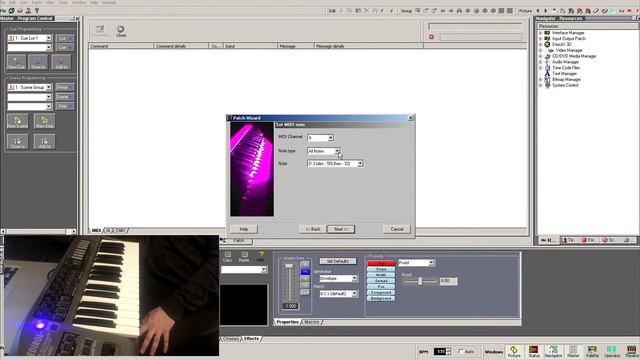Open the Master window icon
The image size is (640, 360).
click(x=573, y=351)
